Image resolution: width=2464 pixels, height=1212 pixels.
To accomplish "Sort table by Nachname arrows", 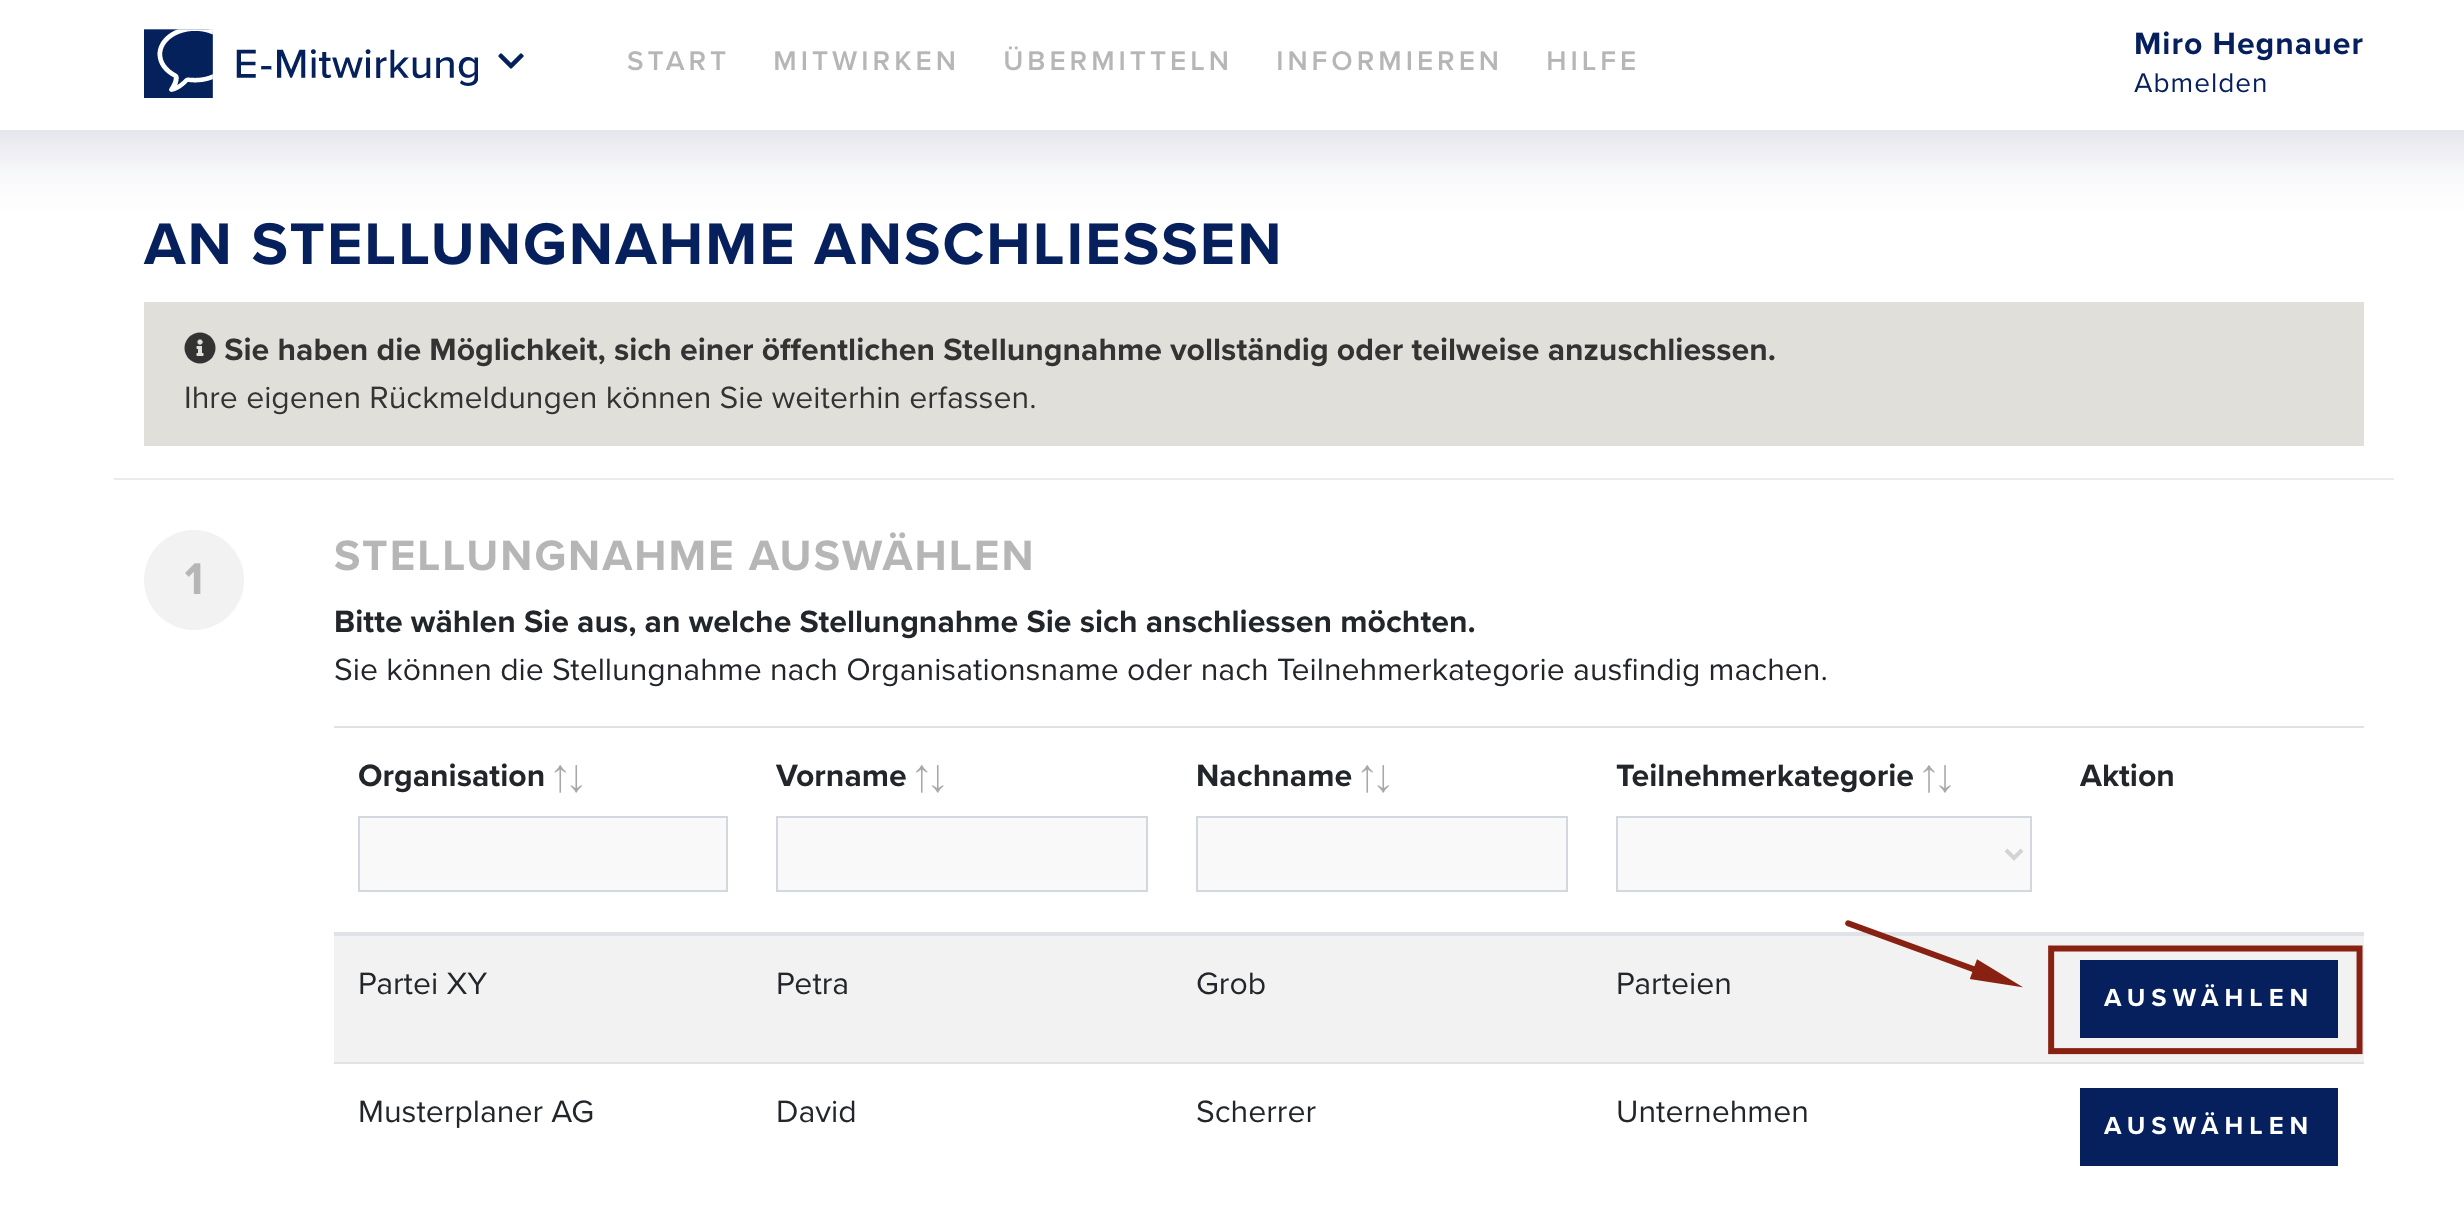I will click(1376, 778).
